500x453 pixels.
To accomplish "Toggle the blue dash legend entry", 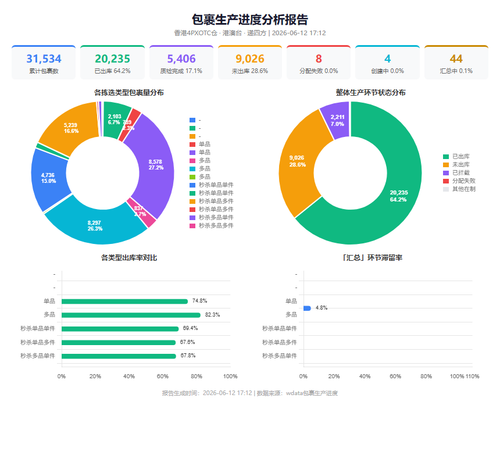I will point(195,120).
